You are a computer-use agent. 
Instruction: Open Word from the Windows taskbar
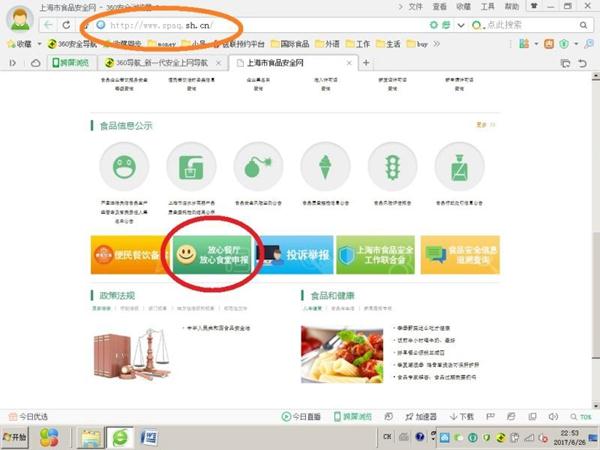click(x=149, y=437)
